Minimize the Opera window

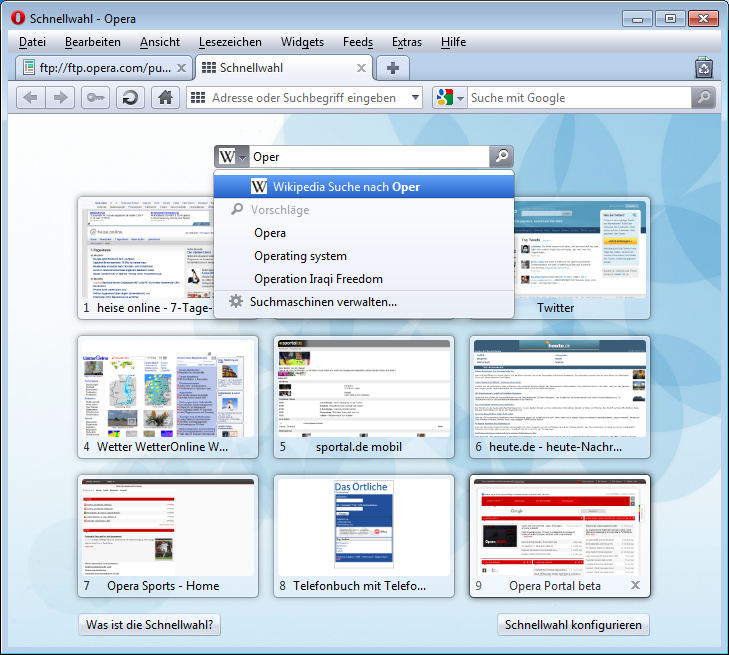638,19
